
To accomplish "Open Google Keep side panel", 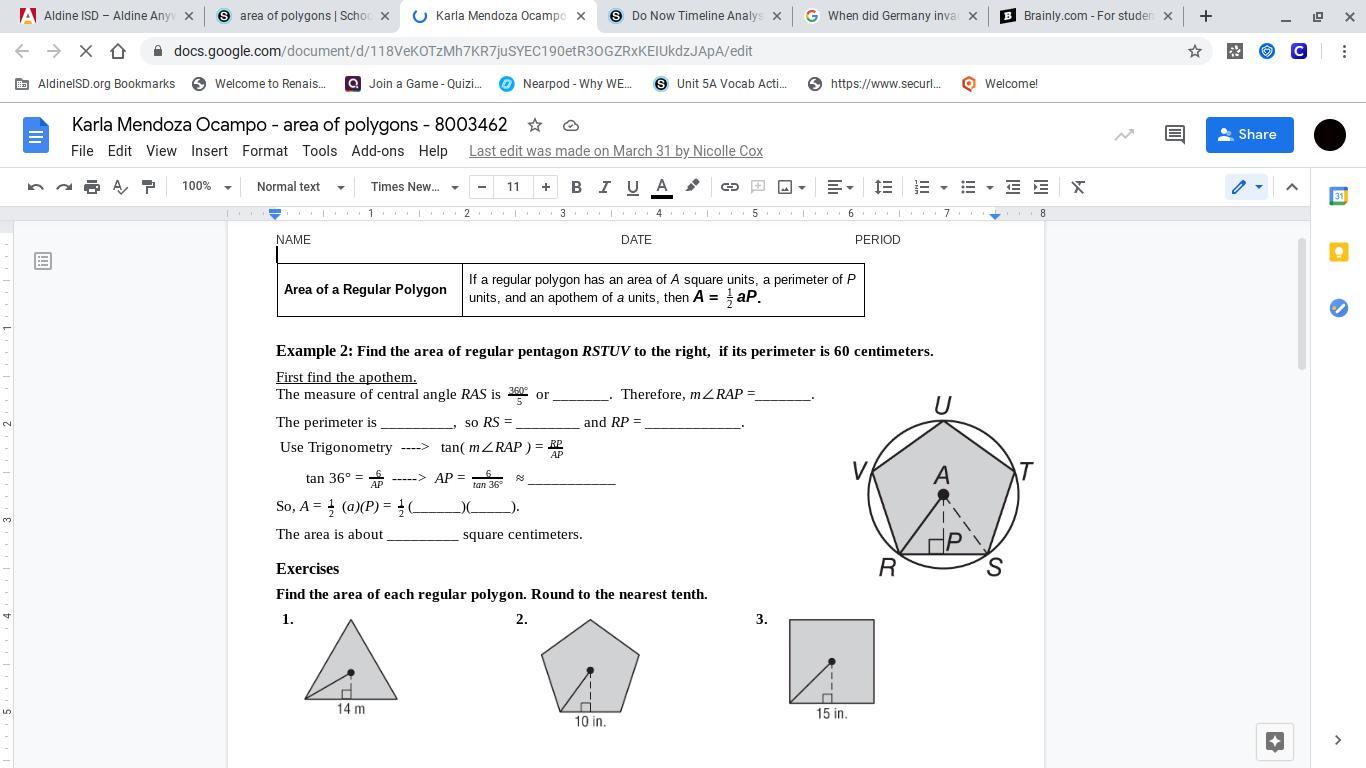I will pyautogui.click(x=1338, y=252).
